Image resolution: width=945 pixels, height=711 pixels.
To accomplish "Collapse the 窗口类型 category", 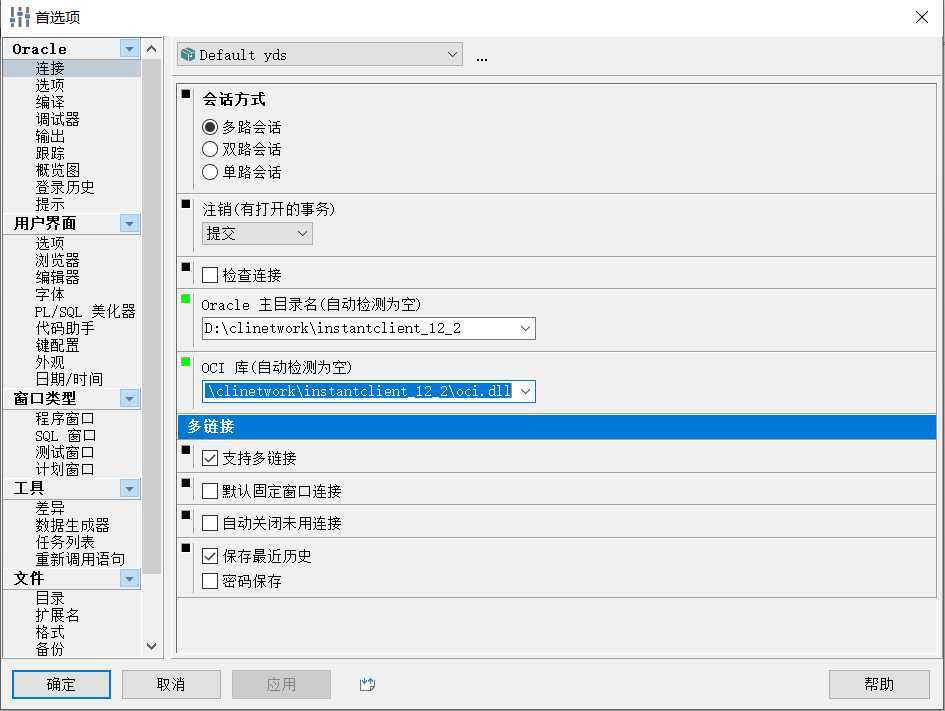I will (130, 398).
